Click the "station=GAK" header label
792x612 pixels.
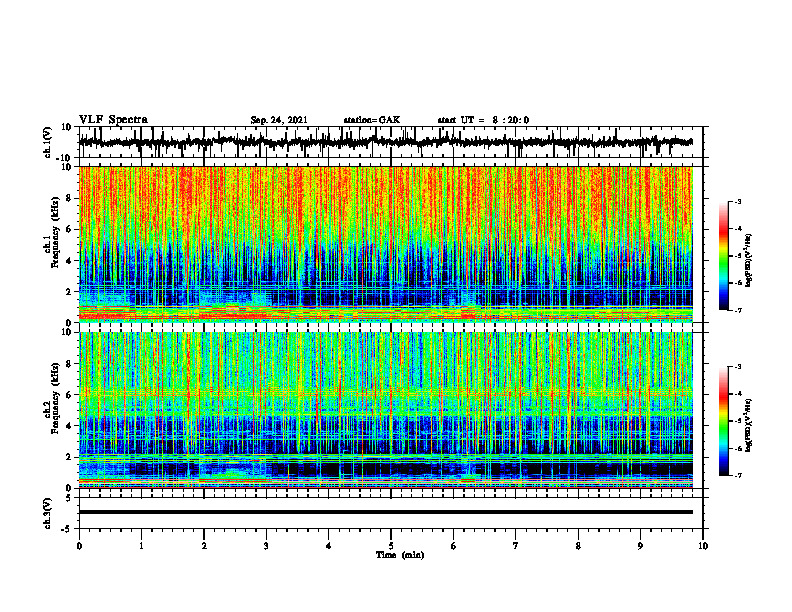click(372, 120)
